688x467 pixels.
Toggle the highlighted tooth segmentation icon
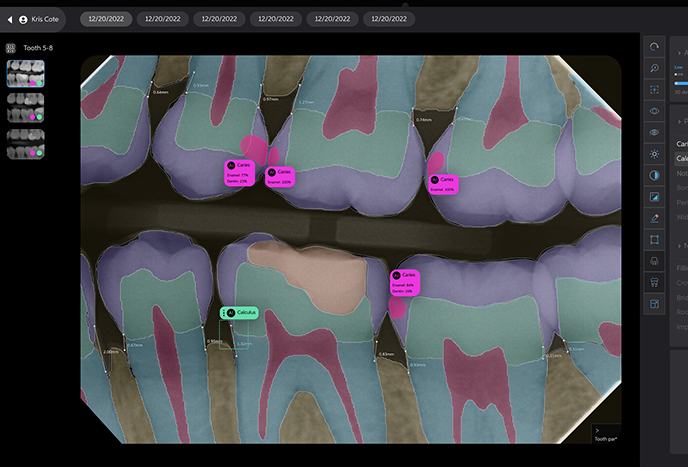654,261
